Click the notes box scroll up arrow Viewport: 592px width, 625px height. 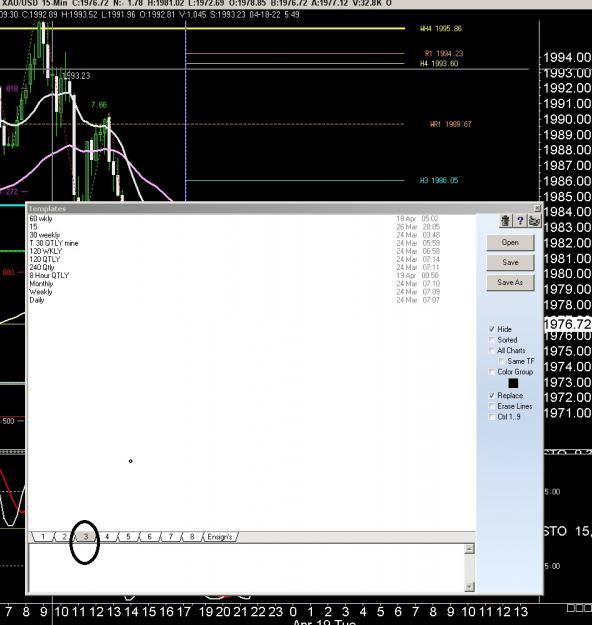[x=469, y=549]
